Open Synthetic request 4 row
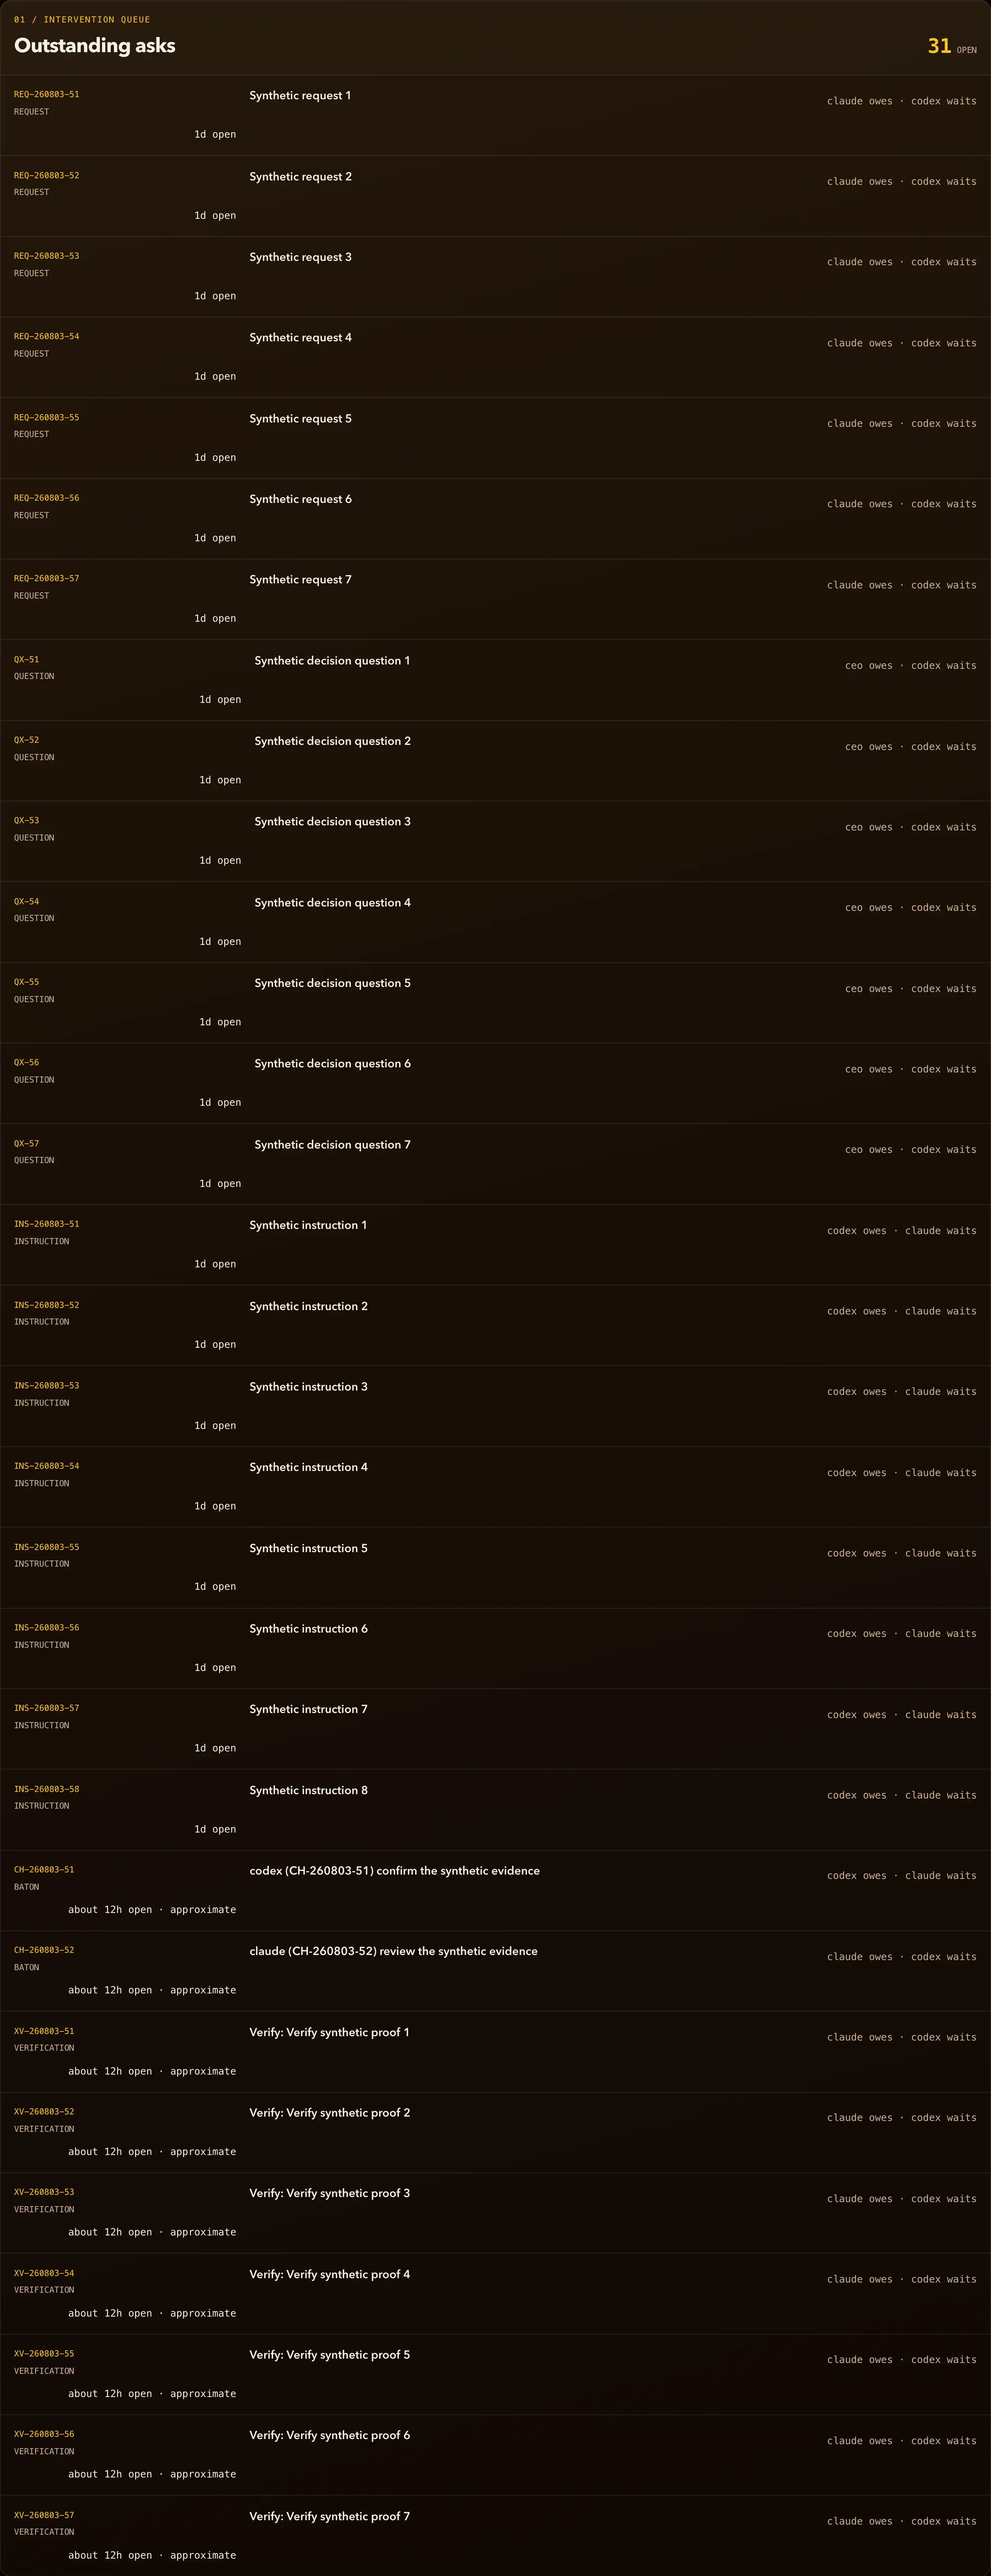 [495, 357]
